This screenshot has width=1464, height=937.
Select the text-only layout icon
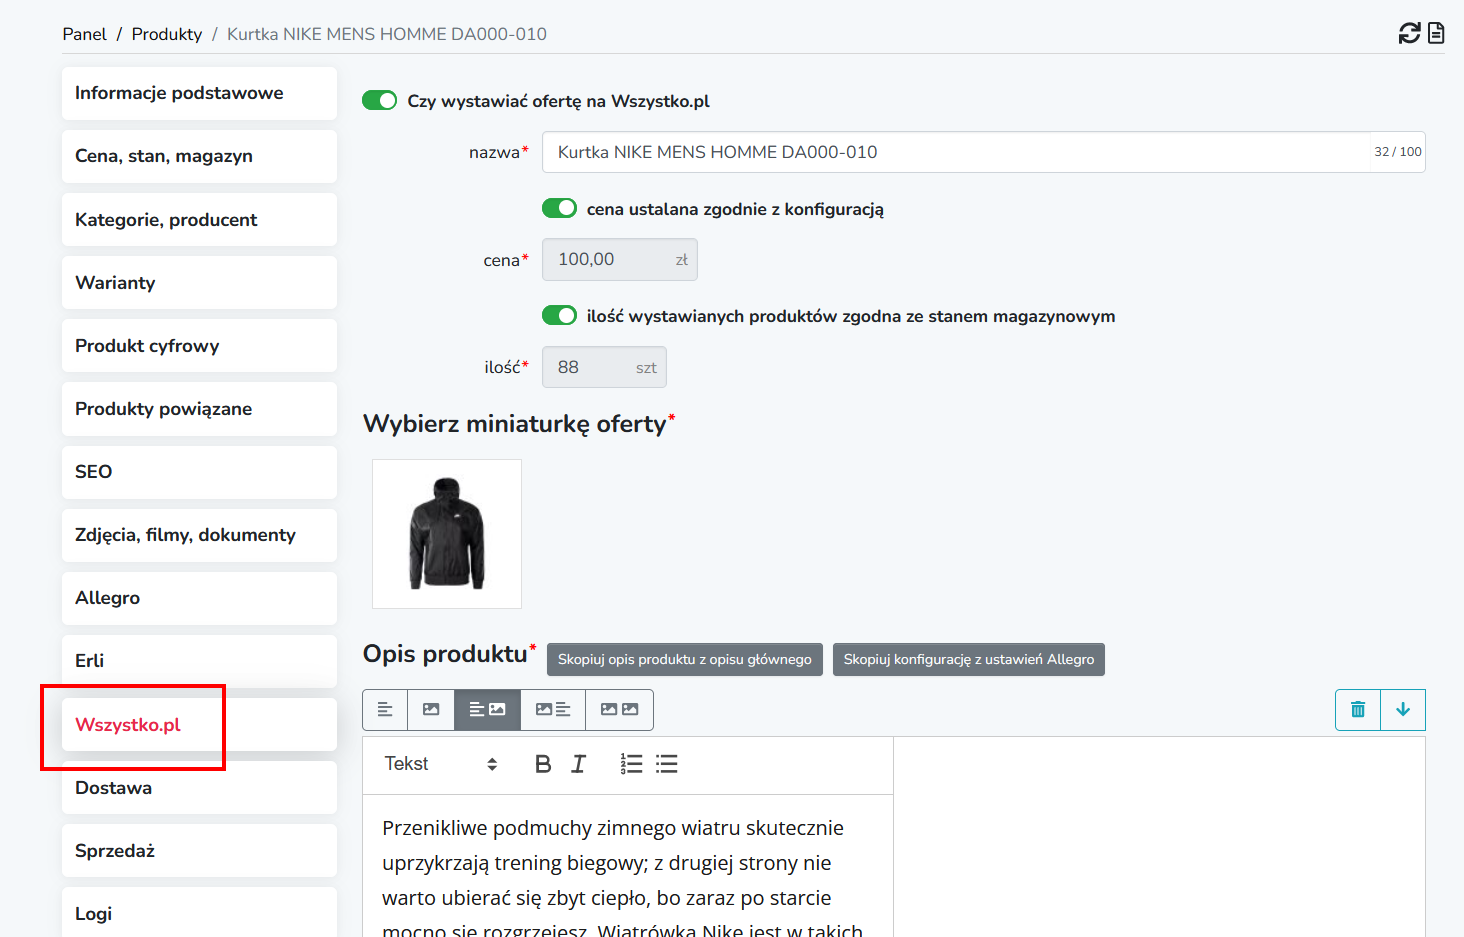point(385,710)
